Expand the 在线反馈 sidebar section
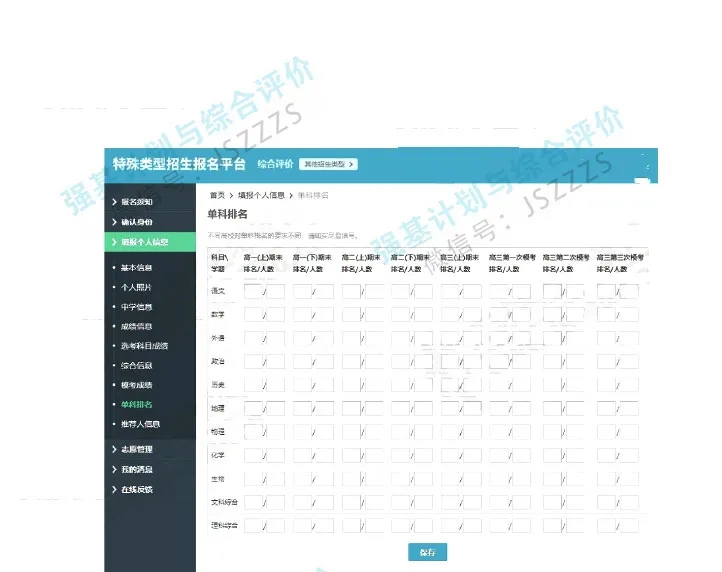The width and height of the screenshot is (722, 572). 138,489
